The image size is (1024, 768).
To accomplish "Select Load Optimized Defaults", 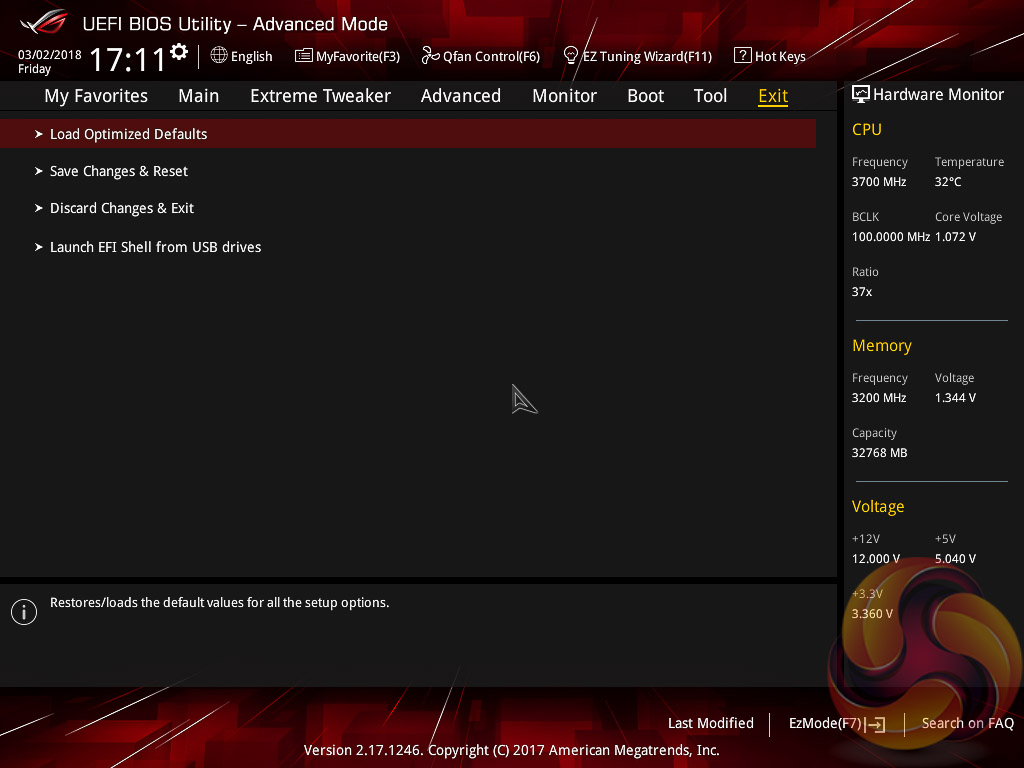I will pyautogui.click(x=408, y=134).
